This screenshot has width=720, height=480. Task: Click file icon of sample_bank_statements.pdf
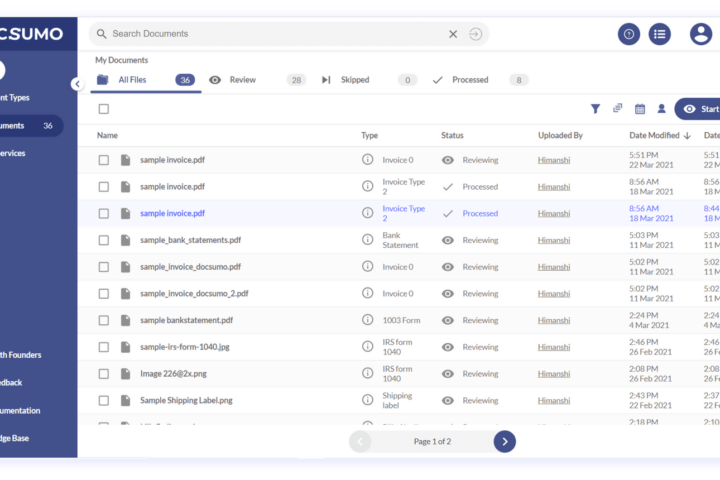click(x=125, y=240)
